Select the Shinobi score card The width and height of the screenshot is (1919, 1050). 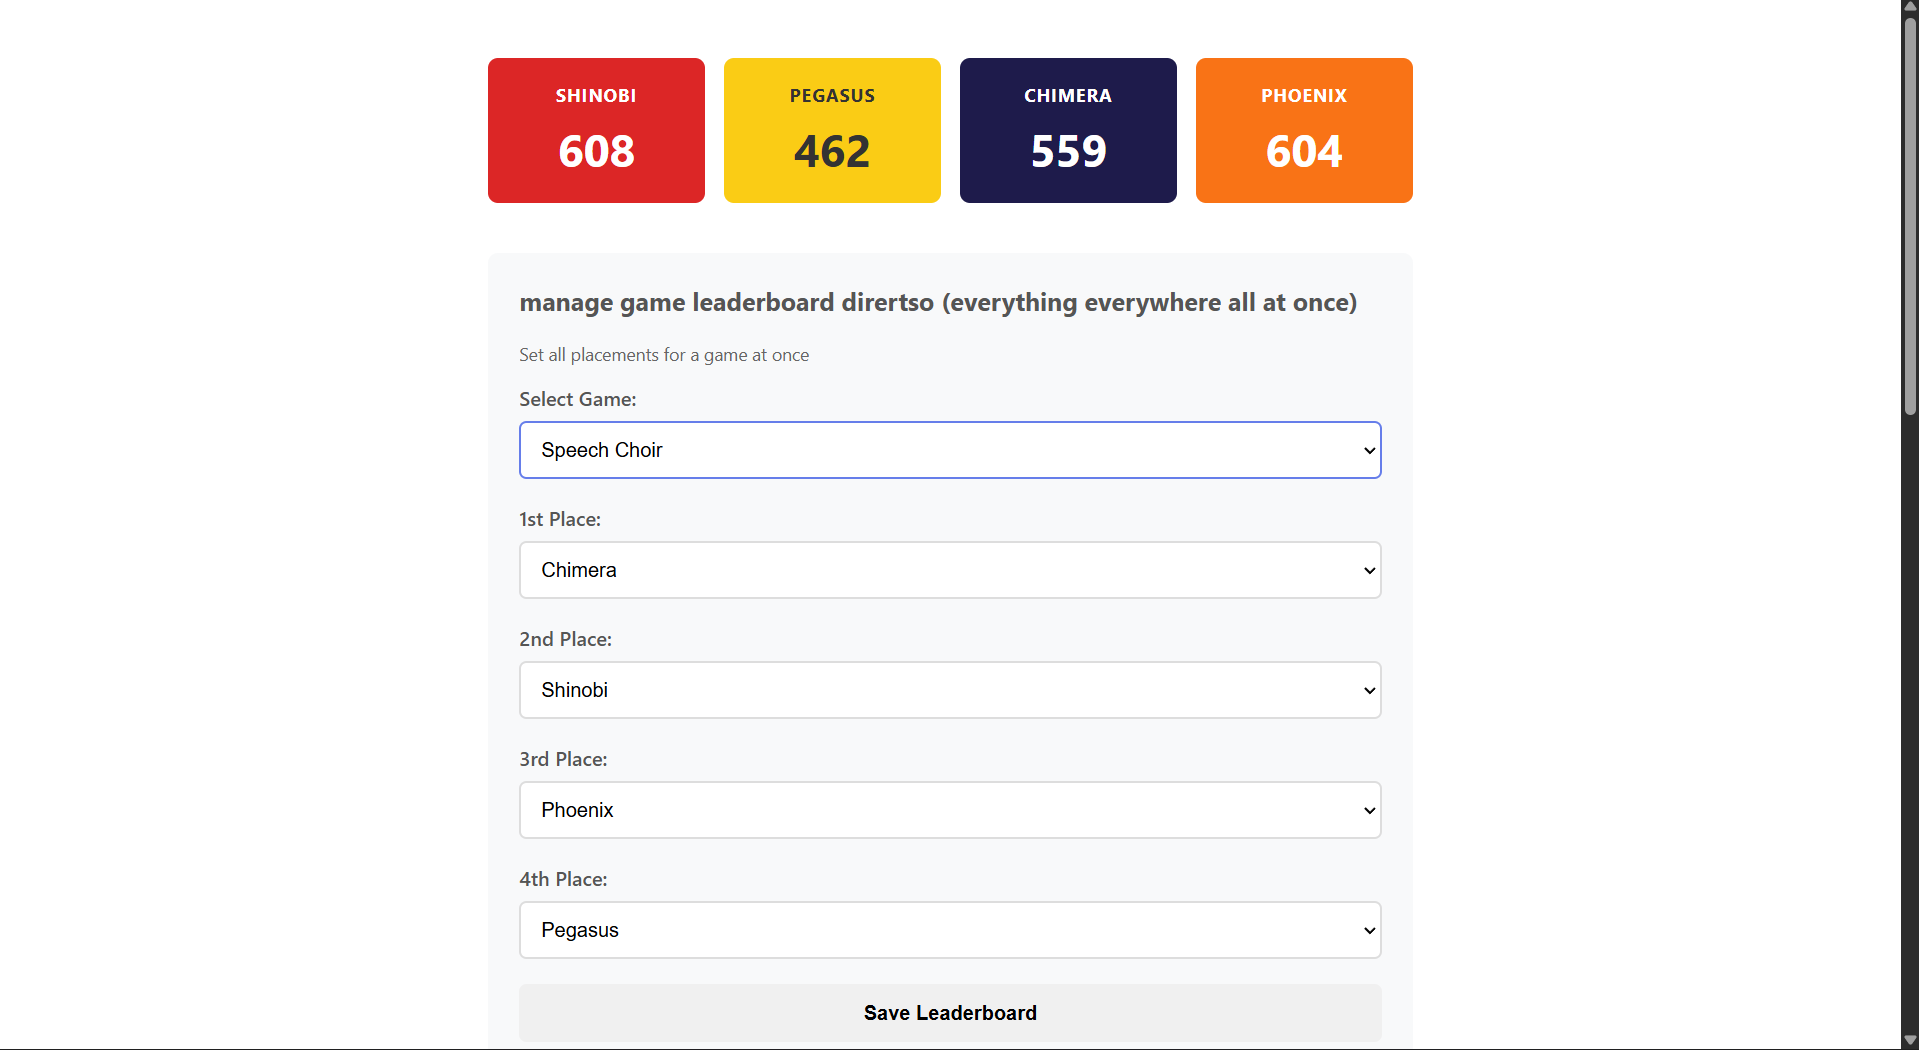595,130
